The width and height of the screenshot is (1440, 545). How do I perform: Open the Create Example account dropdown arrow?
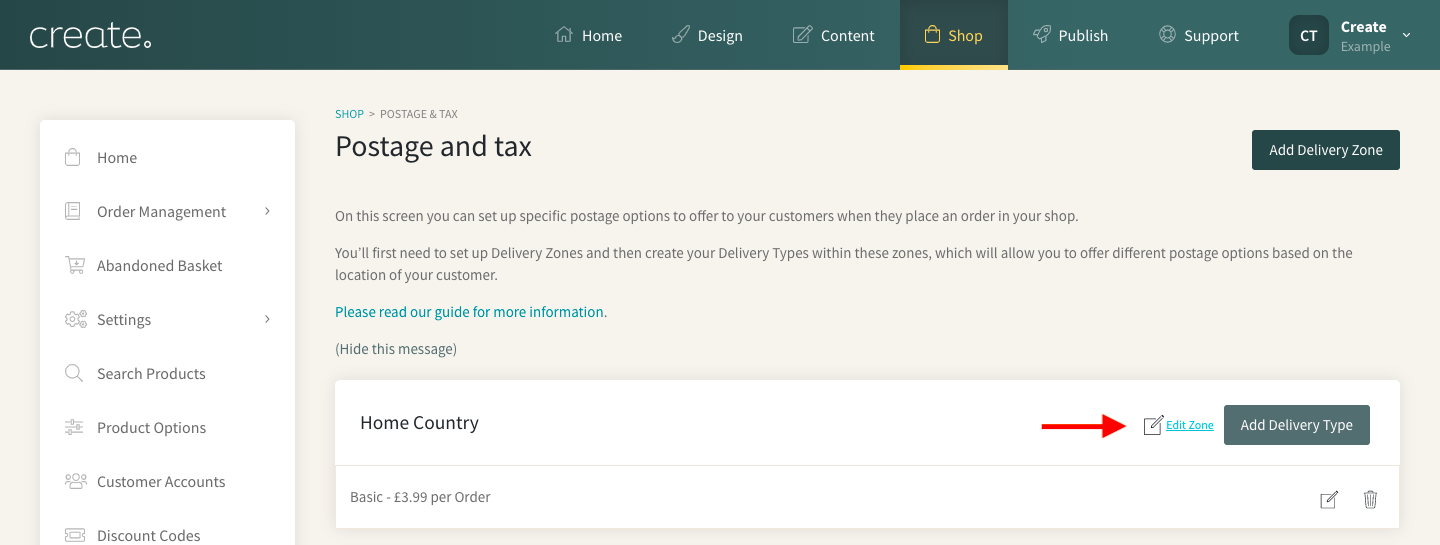(x=1407, y=35)
